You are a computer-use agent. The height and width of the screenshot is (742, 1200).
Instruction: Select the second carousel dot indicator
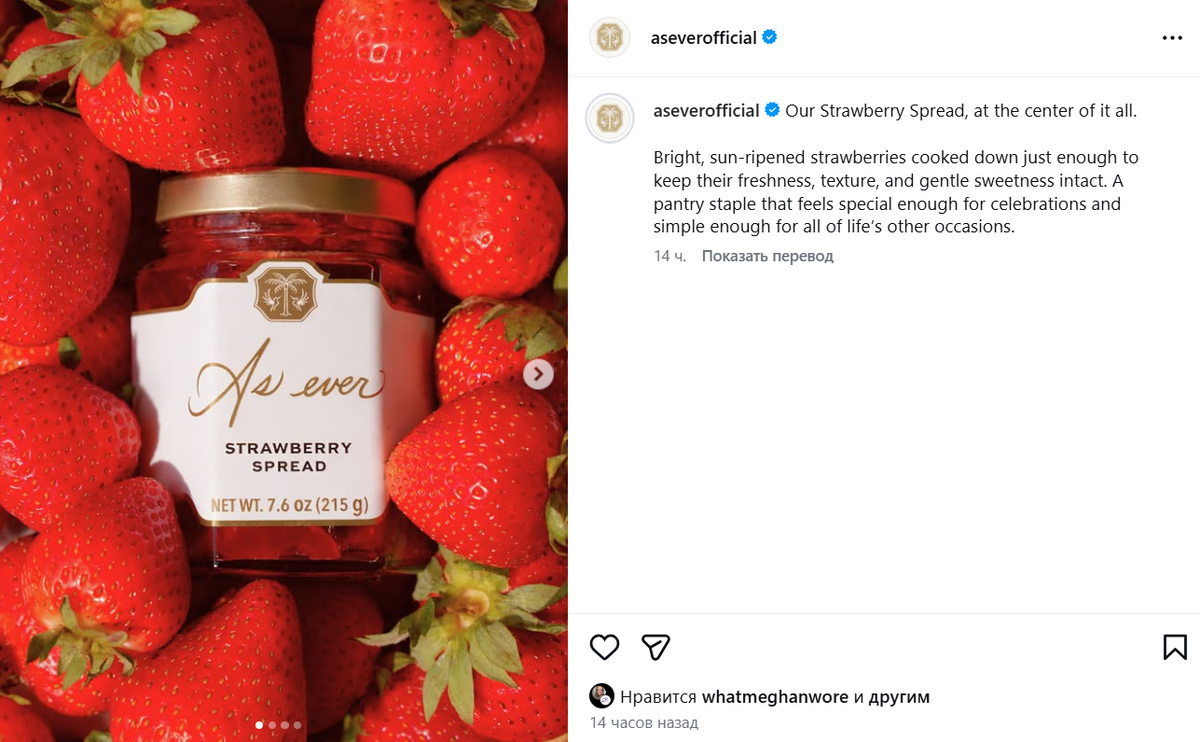[272, 725]
